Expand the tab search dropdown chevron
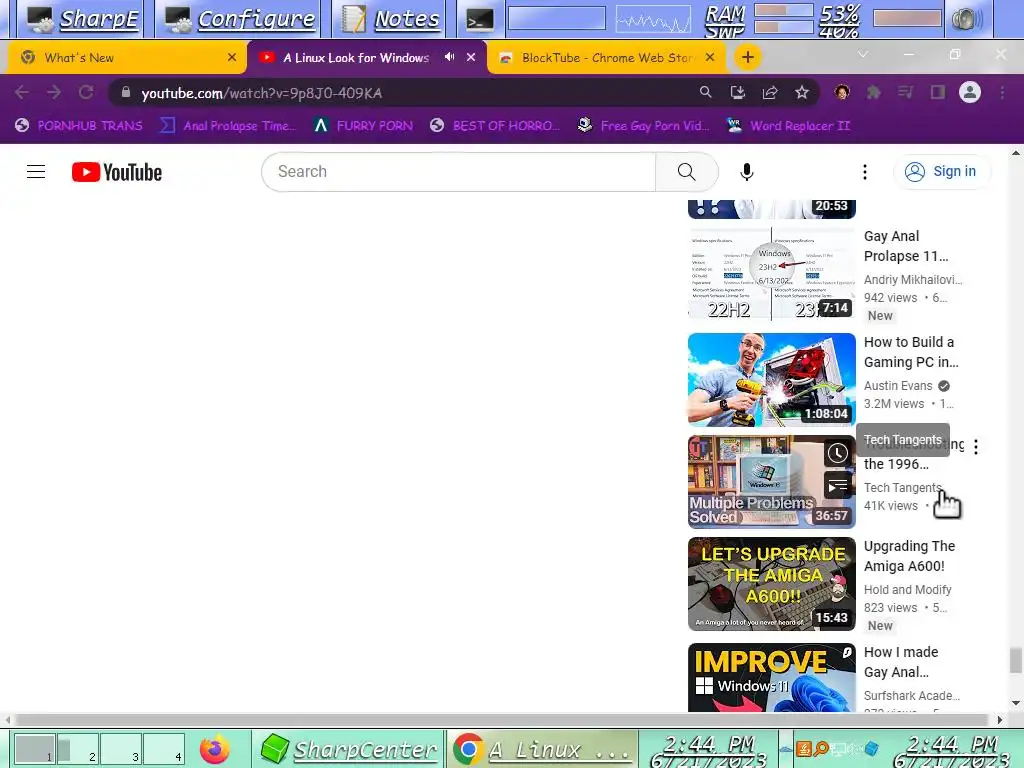 pyautogui.click(x=863, y=54)
